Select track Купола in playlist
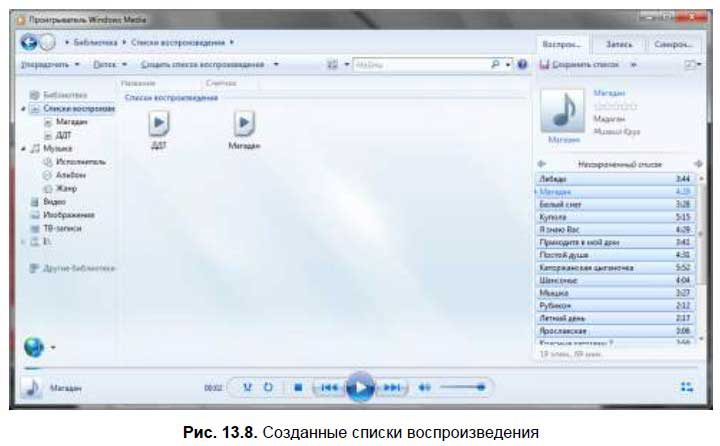Image resolution: width=720 pixels, height=446 pixels. pyautogui.click(x=615, y=217)
